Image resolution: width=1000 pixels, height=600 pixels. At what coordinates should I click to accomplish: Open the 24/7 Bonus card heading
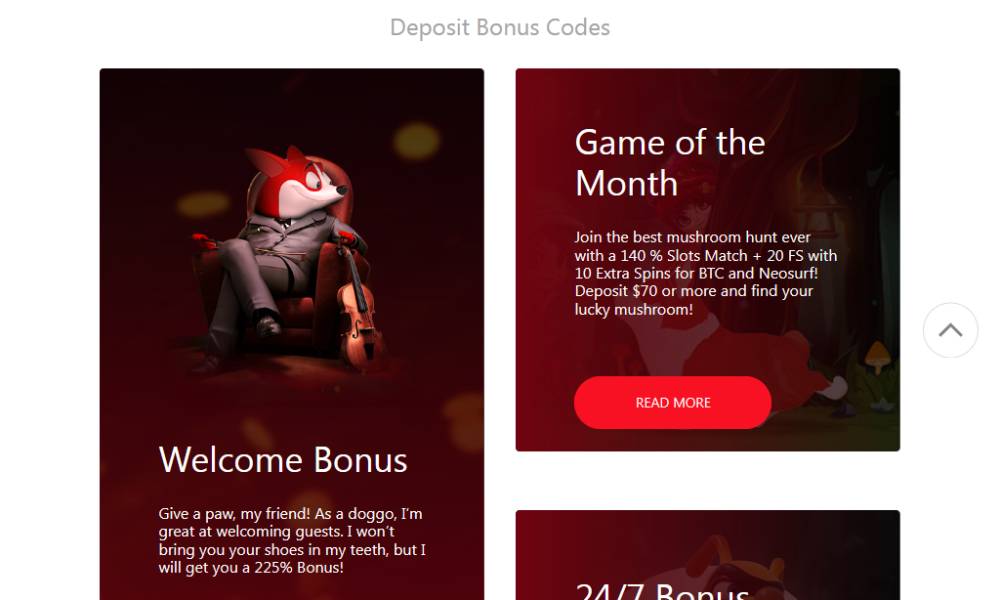click(x=662, y=590)
